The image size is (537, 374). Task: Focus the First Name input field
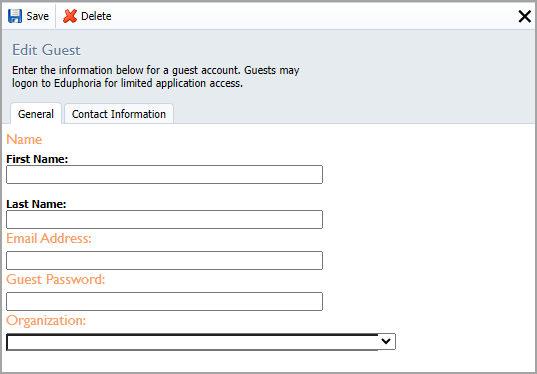point(164,174)
